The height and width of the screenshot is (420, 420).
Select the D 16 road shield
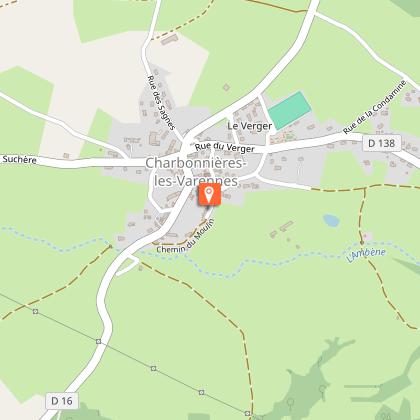coord(62,401)
